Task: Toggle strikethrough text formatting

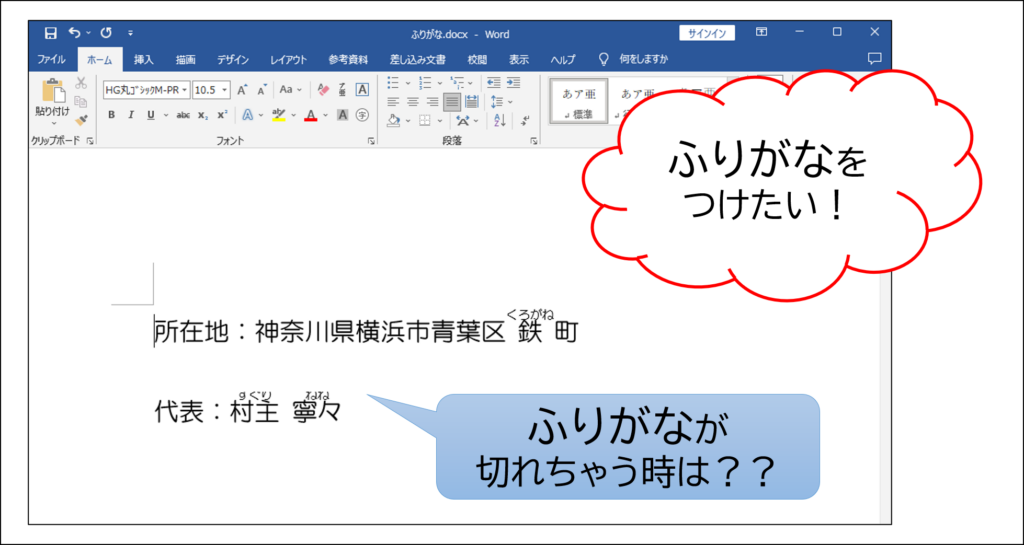Action: tap(183, 115)
